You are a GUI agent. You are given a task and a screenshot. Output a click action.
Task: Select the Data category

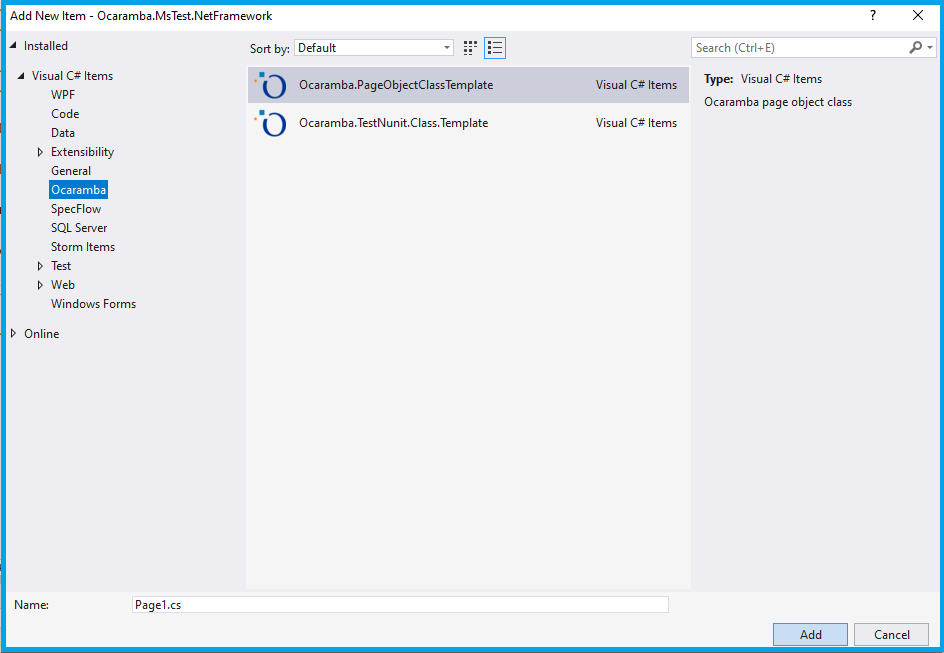tap(63, 133)
